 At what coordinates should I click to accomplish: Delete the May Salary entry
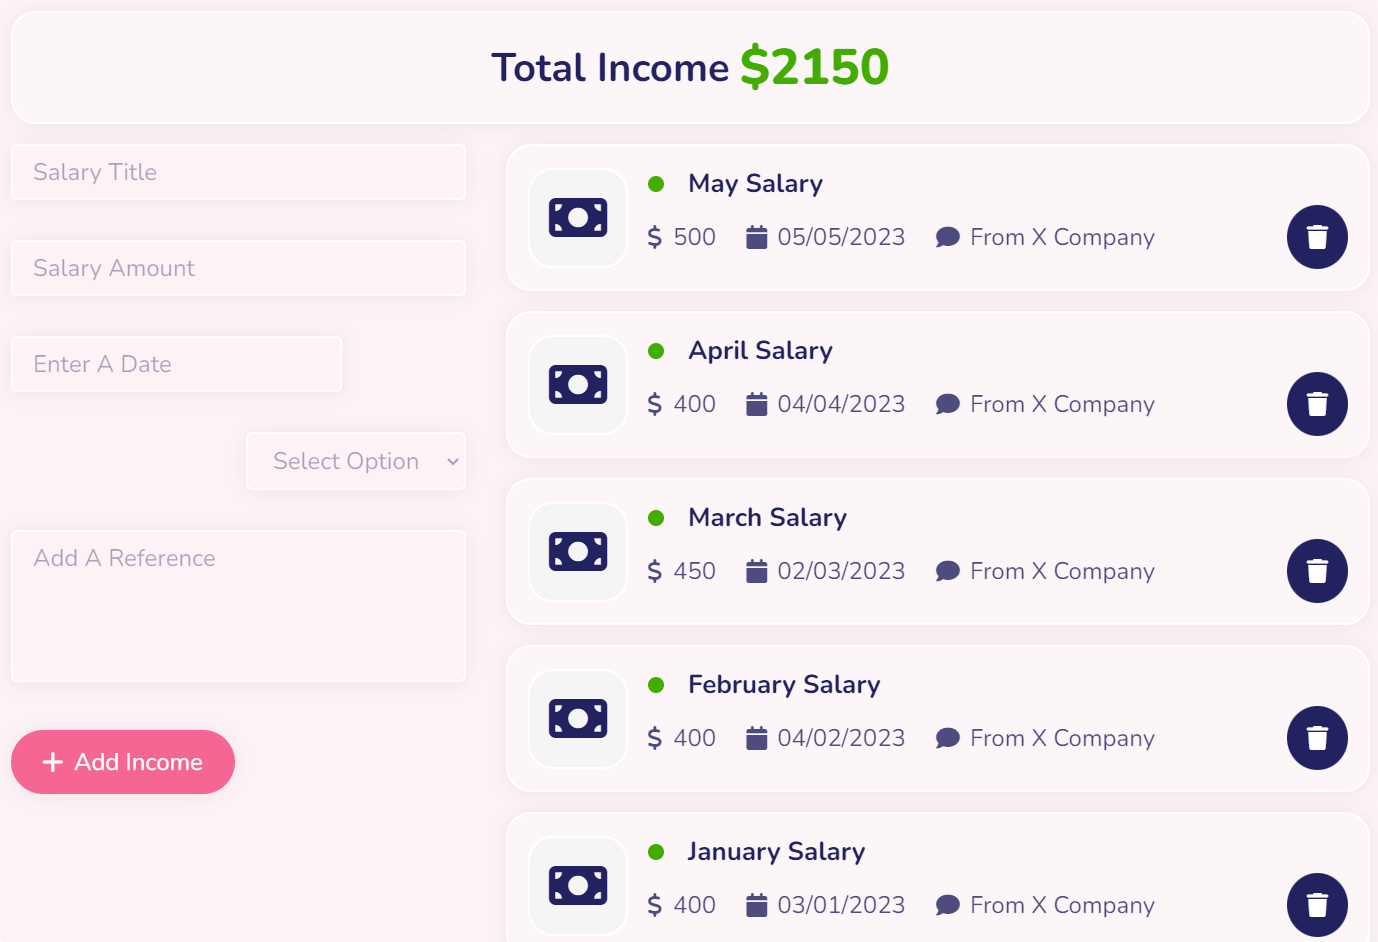1317,237
